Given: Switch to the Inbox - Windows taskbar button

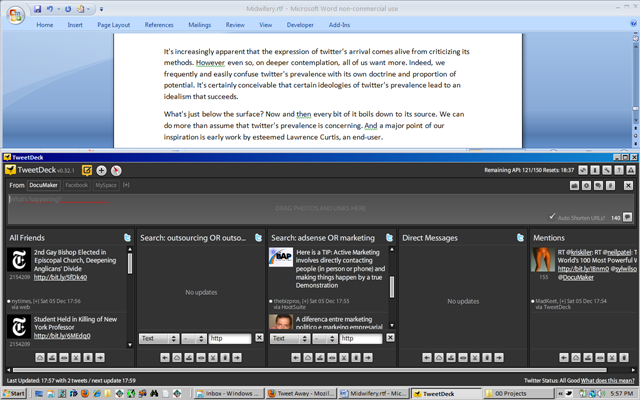Looking at the screenshot, I should point(229,393).
